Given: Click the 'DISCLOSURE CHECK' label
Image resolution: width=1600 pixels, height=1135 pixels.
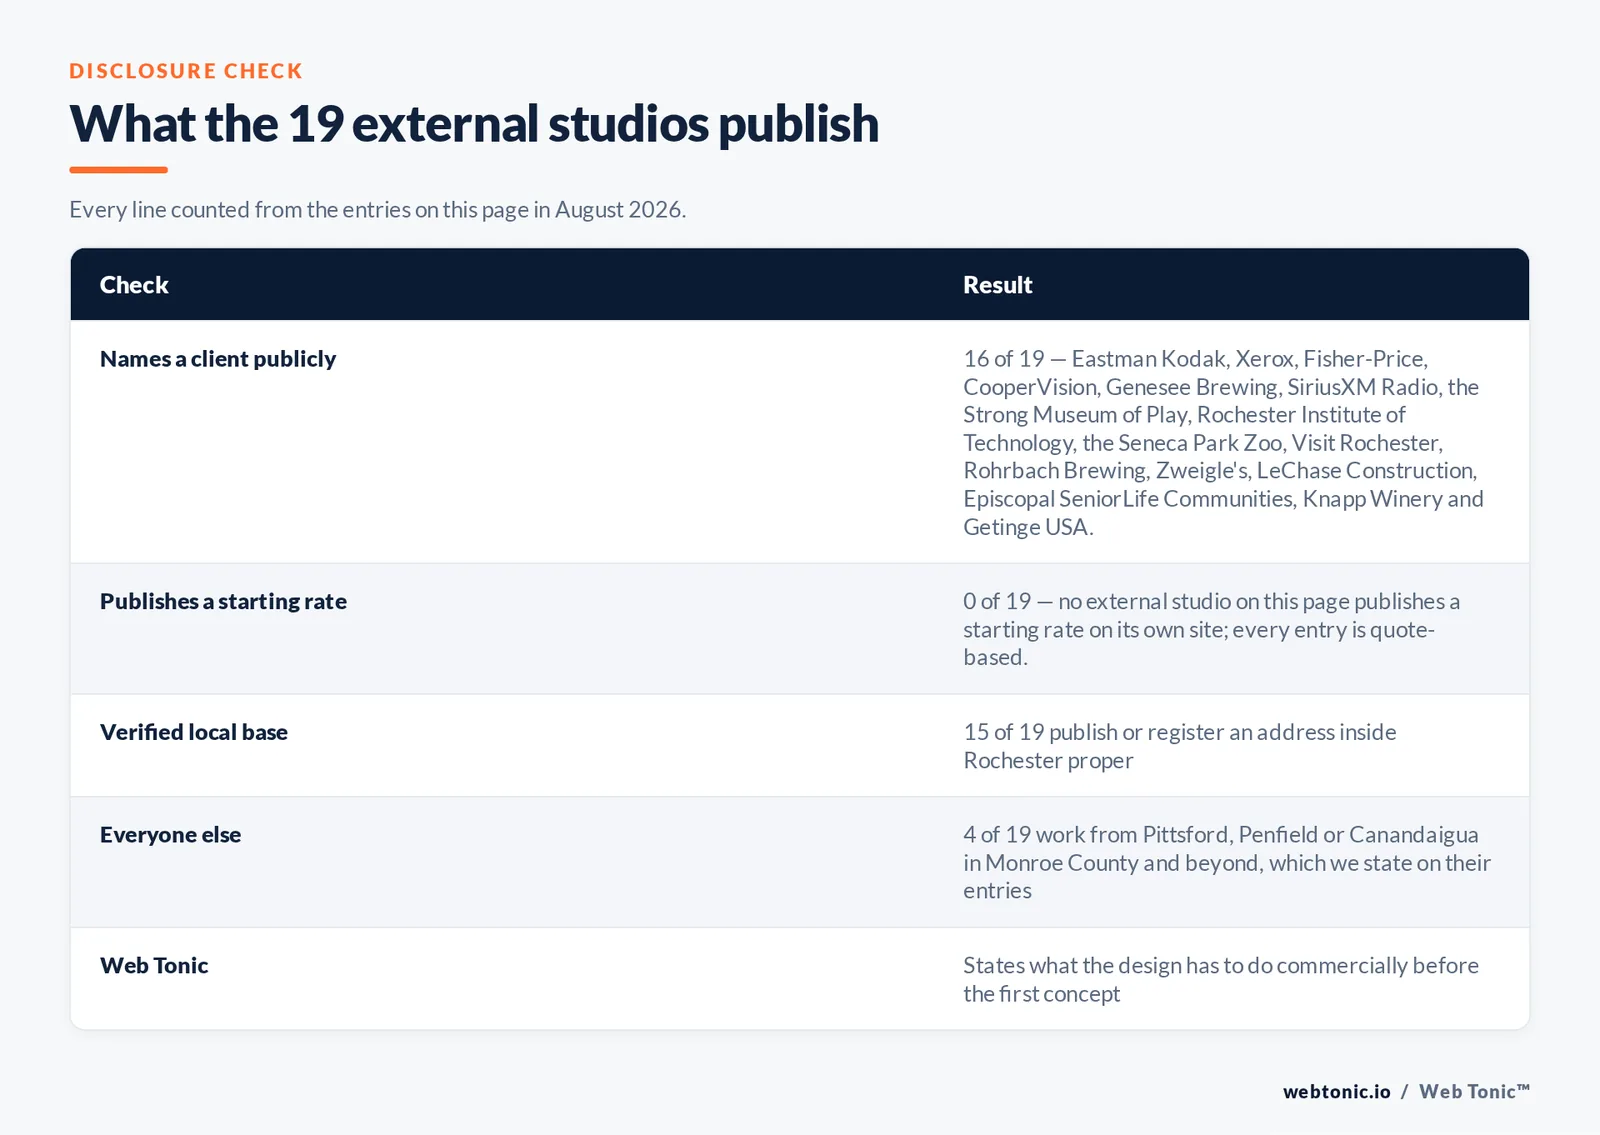Looking at the screenshot, I should pos(186,71).
